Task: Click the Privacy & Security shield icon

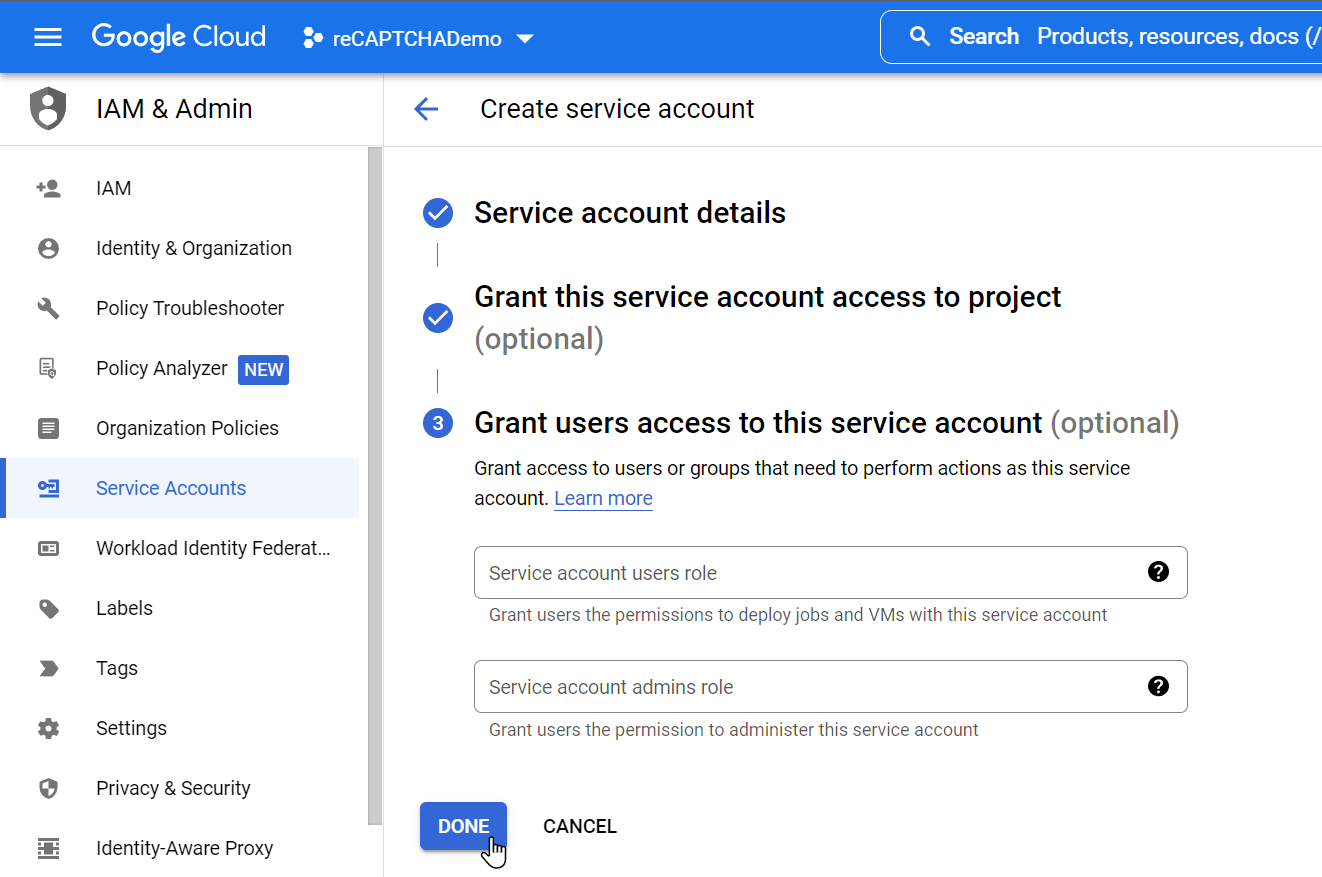Action: tap(48, 788)
